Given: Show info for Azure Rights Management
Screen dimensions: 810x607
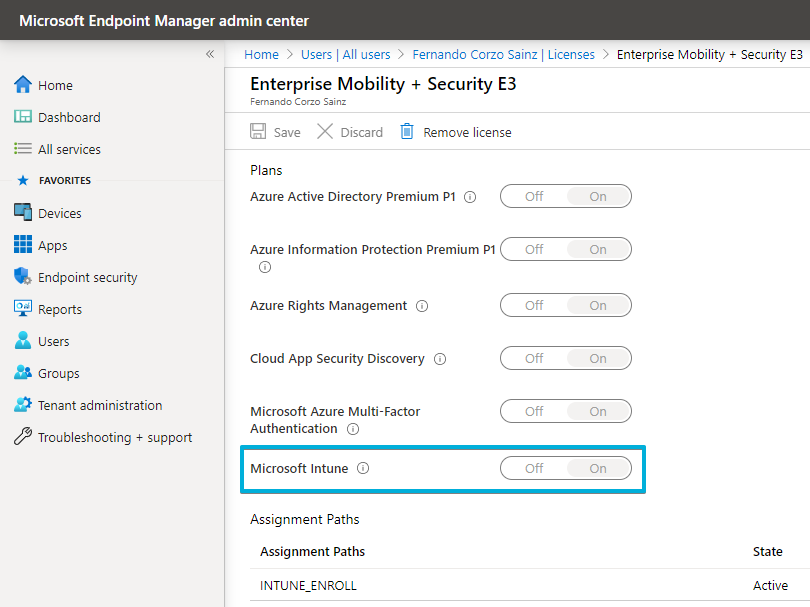Looking at the screenshot, I should [422, 306].
